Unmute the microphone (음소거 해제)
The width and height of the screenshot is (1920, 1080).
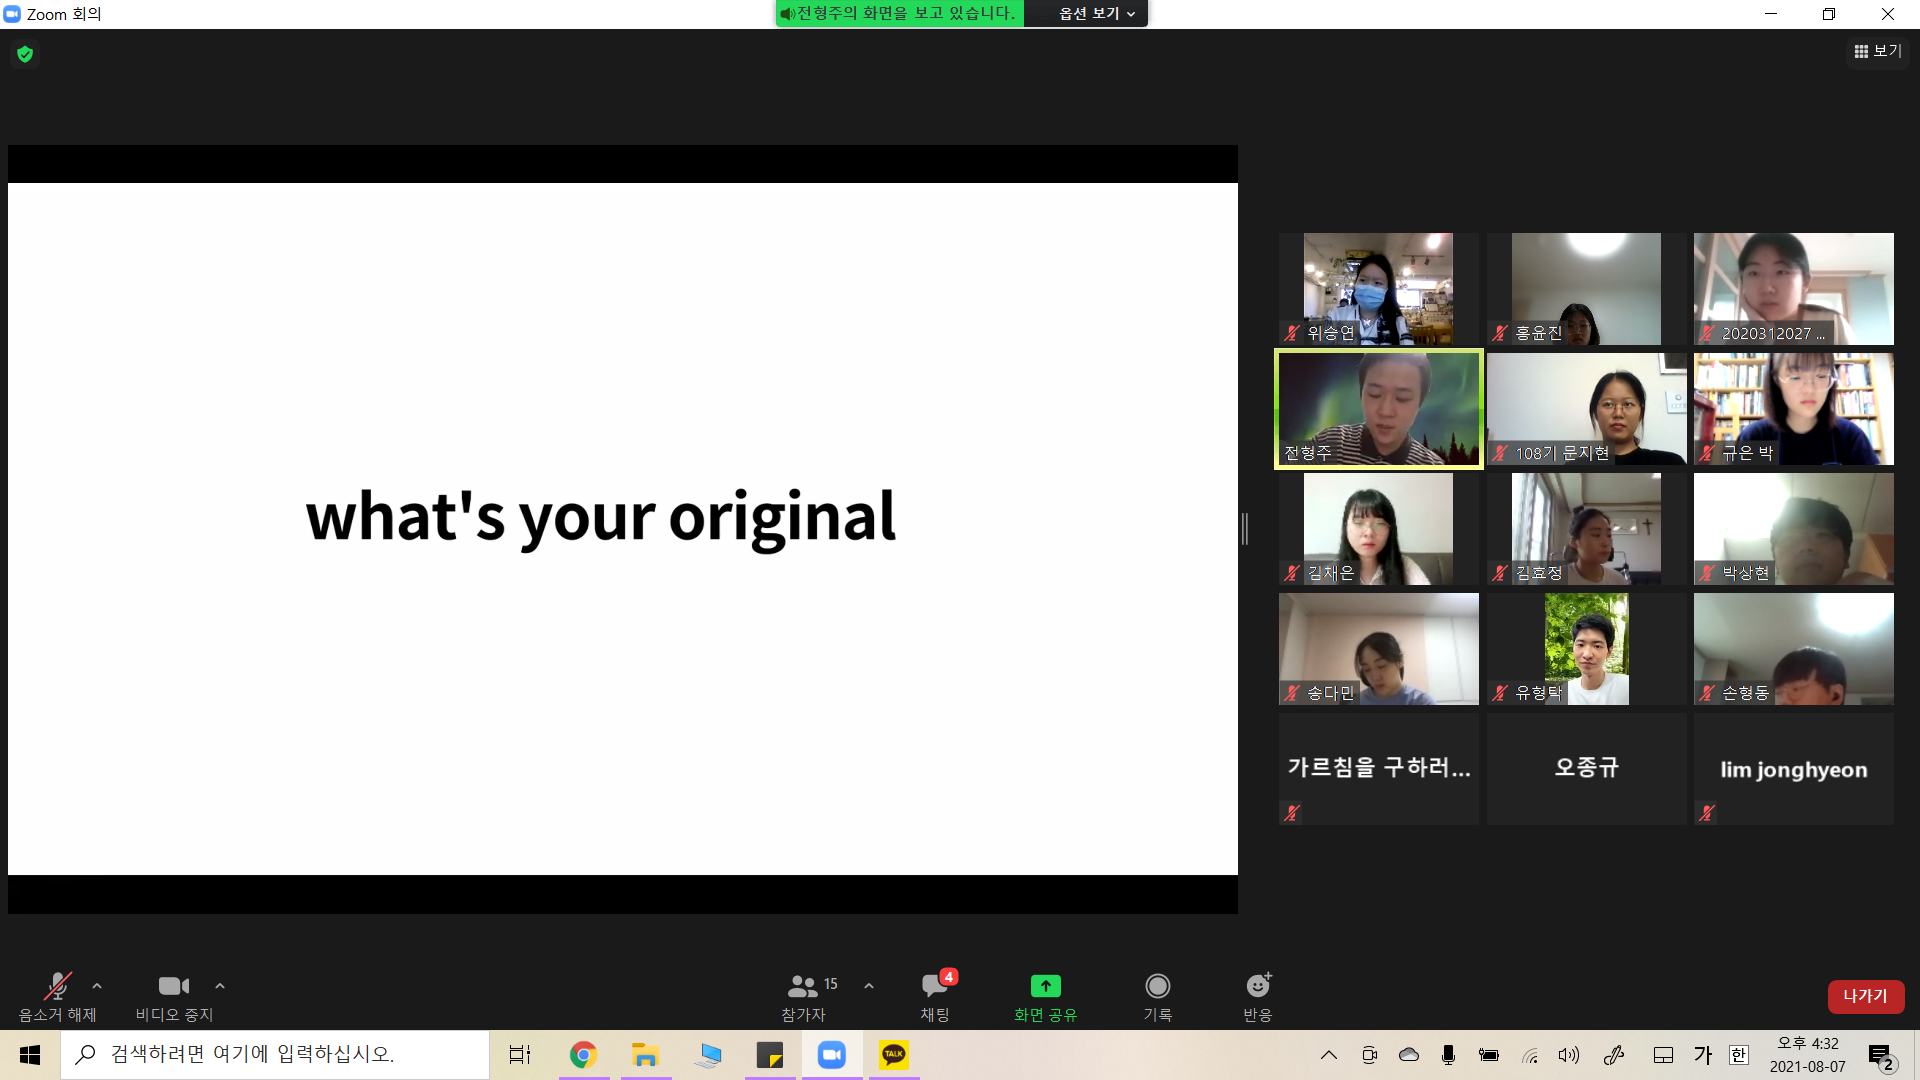click(57, 987)
